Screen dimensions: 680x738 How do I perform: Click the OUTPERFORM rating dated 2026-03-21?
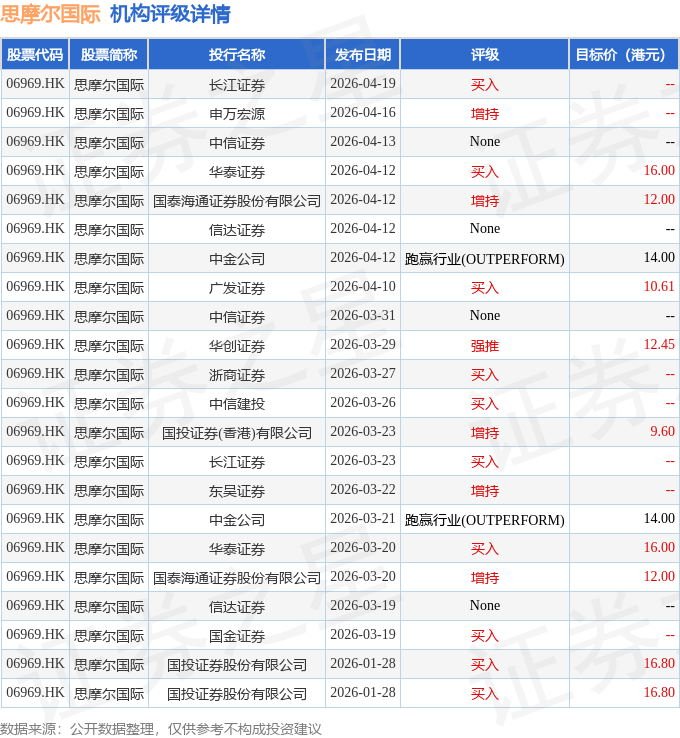click(485, 520)
